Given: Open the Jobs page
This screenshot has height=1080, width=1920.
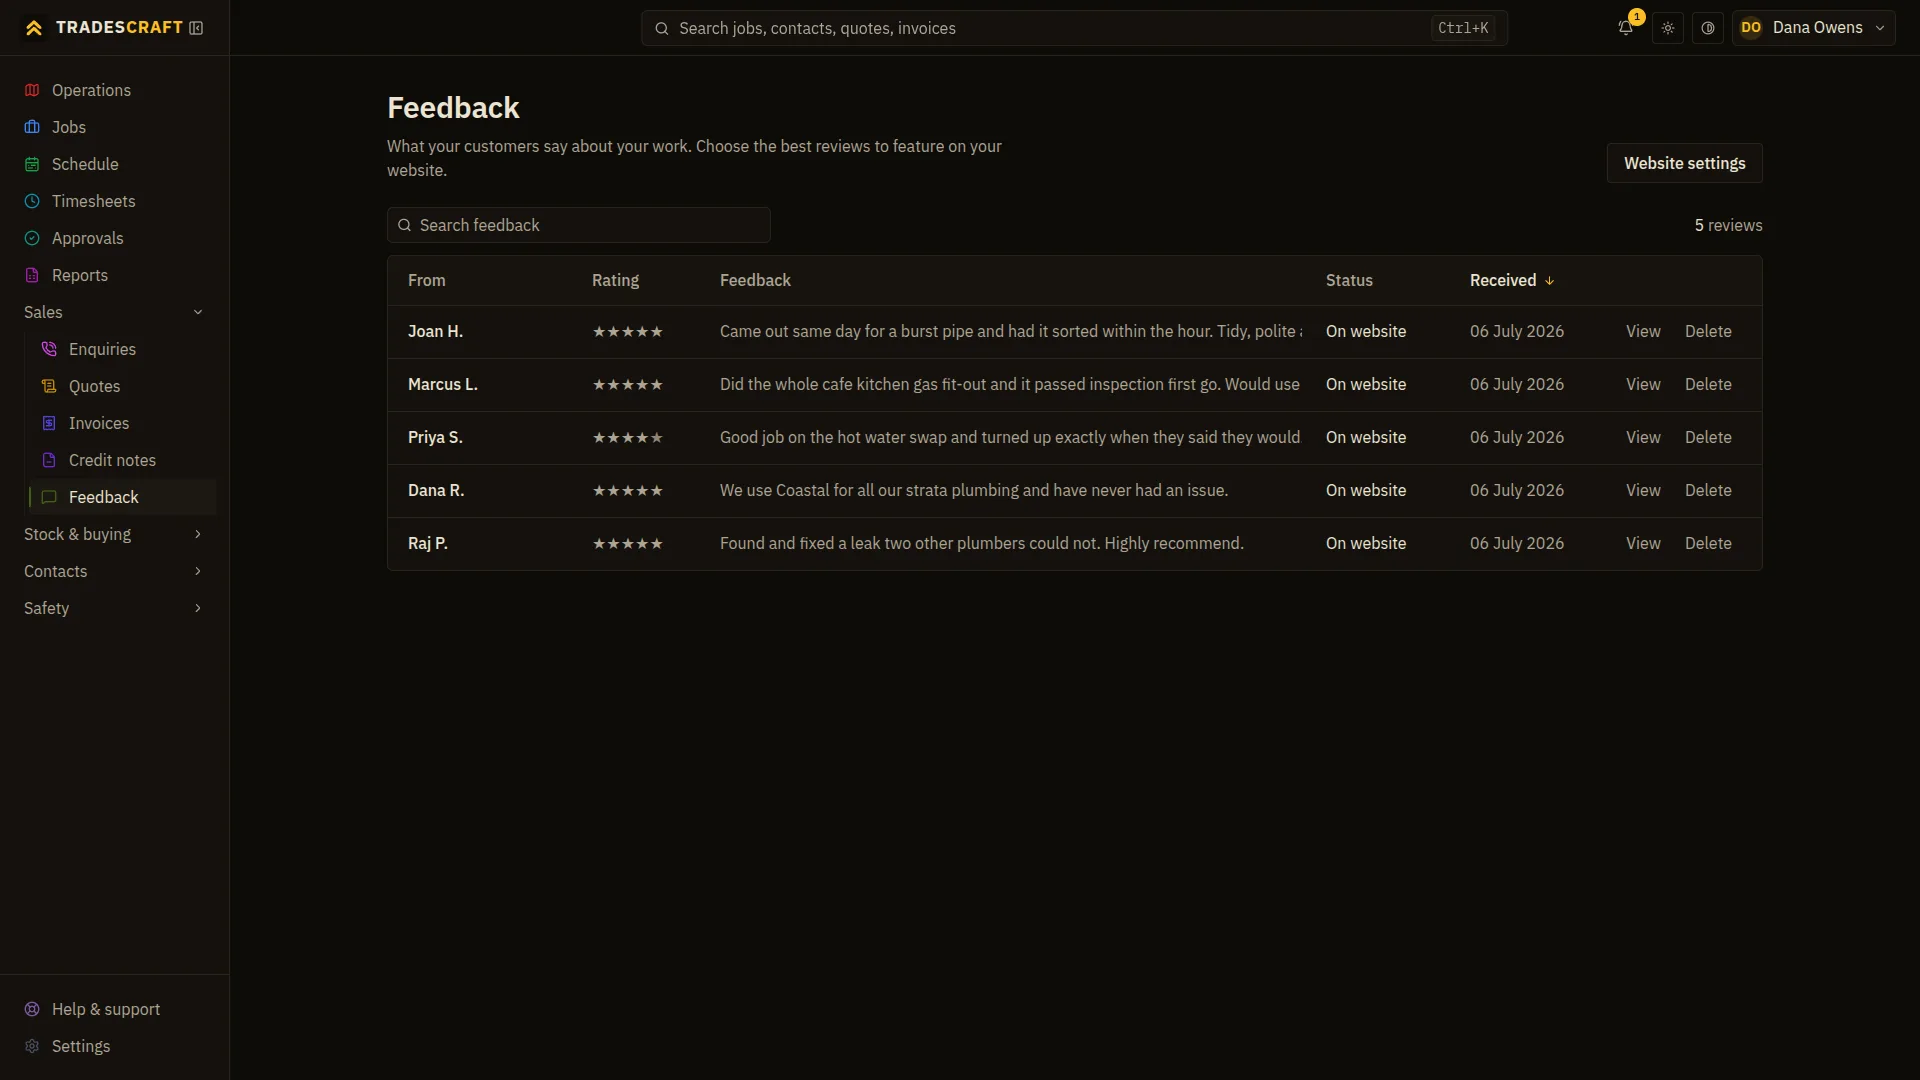Looking at the screenshot, I should pyautogui.click(x=115, y=127).
